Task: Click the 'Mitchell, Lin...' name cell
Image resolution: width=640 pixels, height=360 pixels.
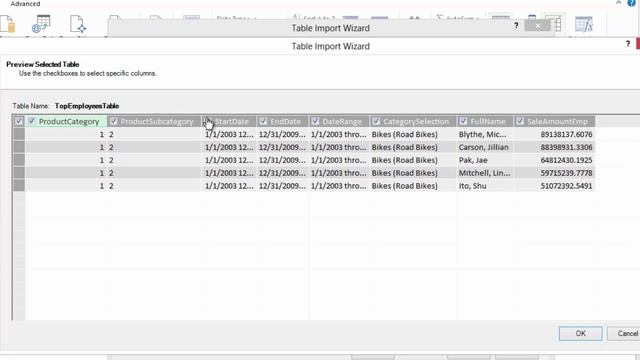Action: click(x=485, y=173)
